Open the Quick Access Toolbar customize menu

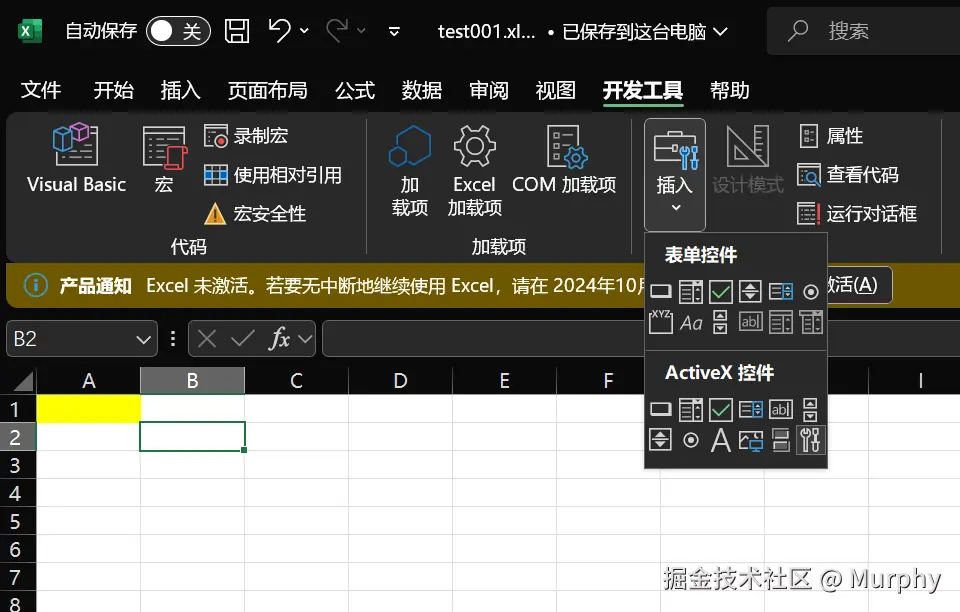point(394,31)
